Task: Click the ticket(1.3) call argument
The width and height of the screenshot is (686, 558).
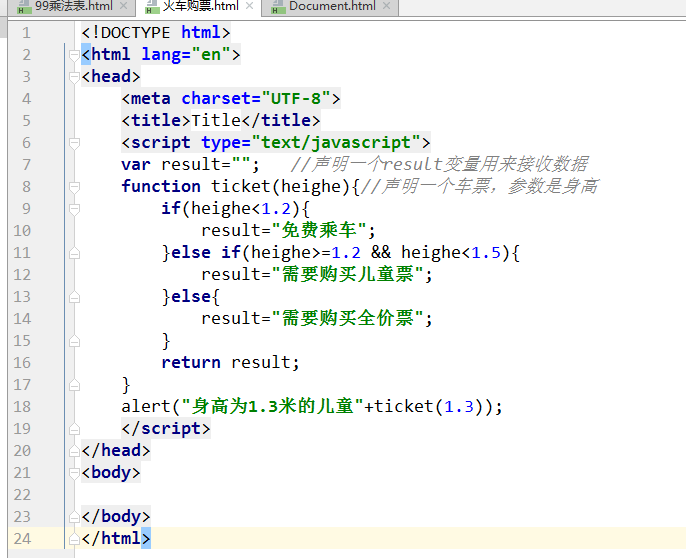Action: pos(459,407)
